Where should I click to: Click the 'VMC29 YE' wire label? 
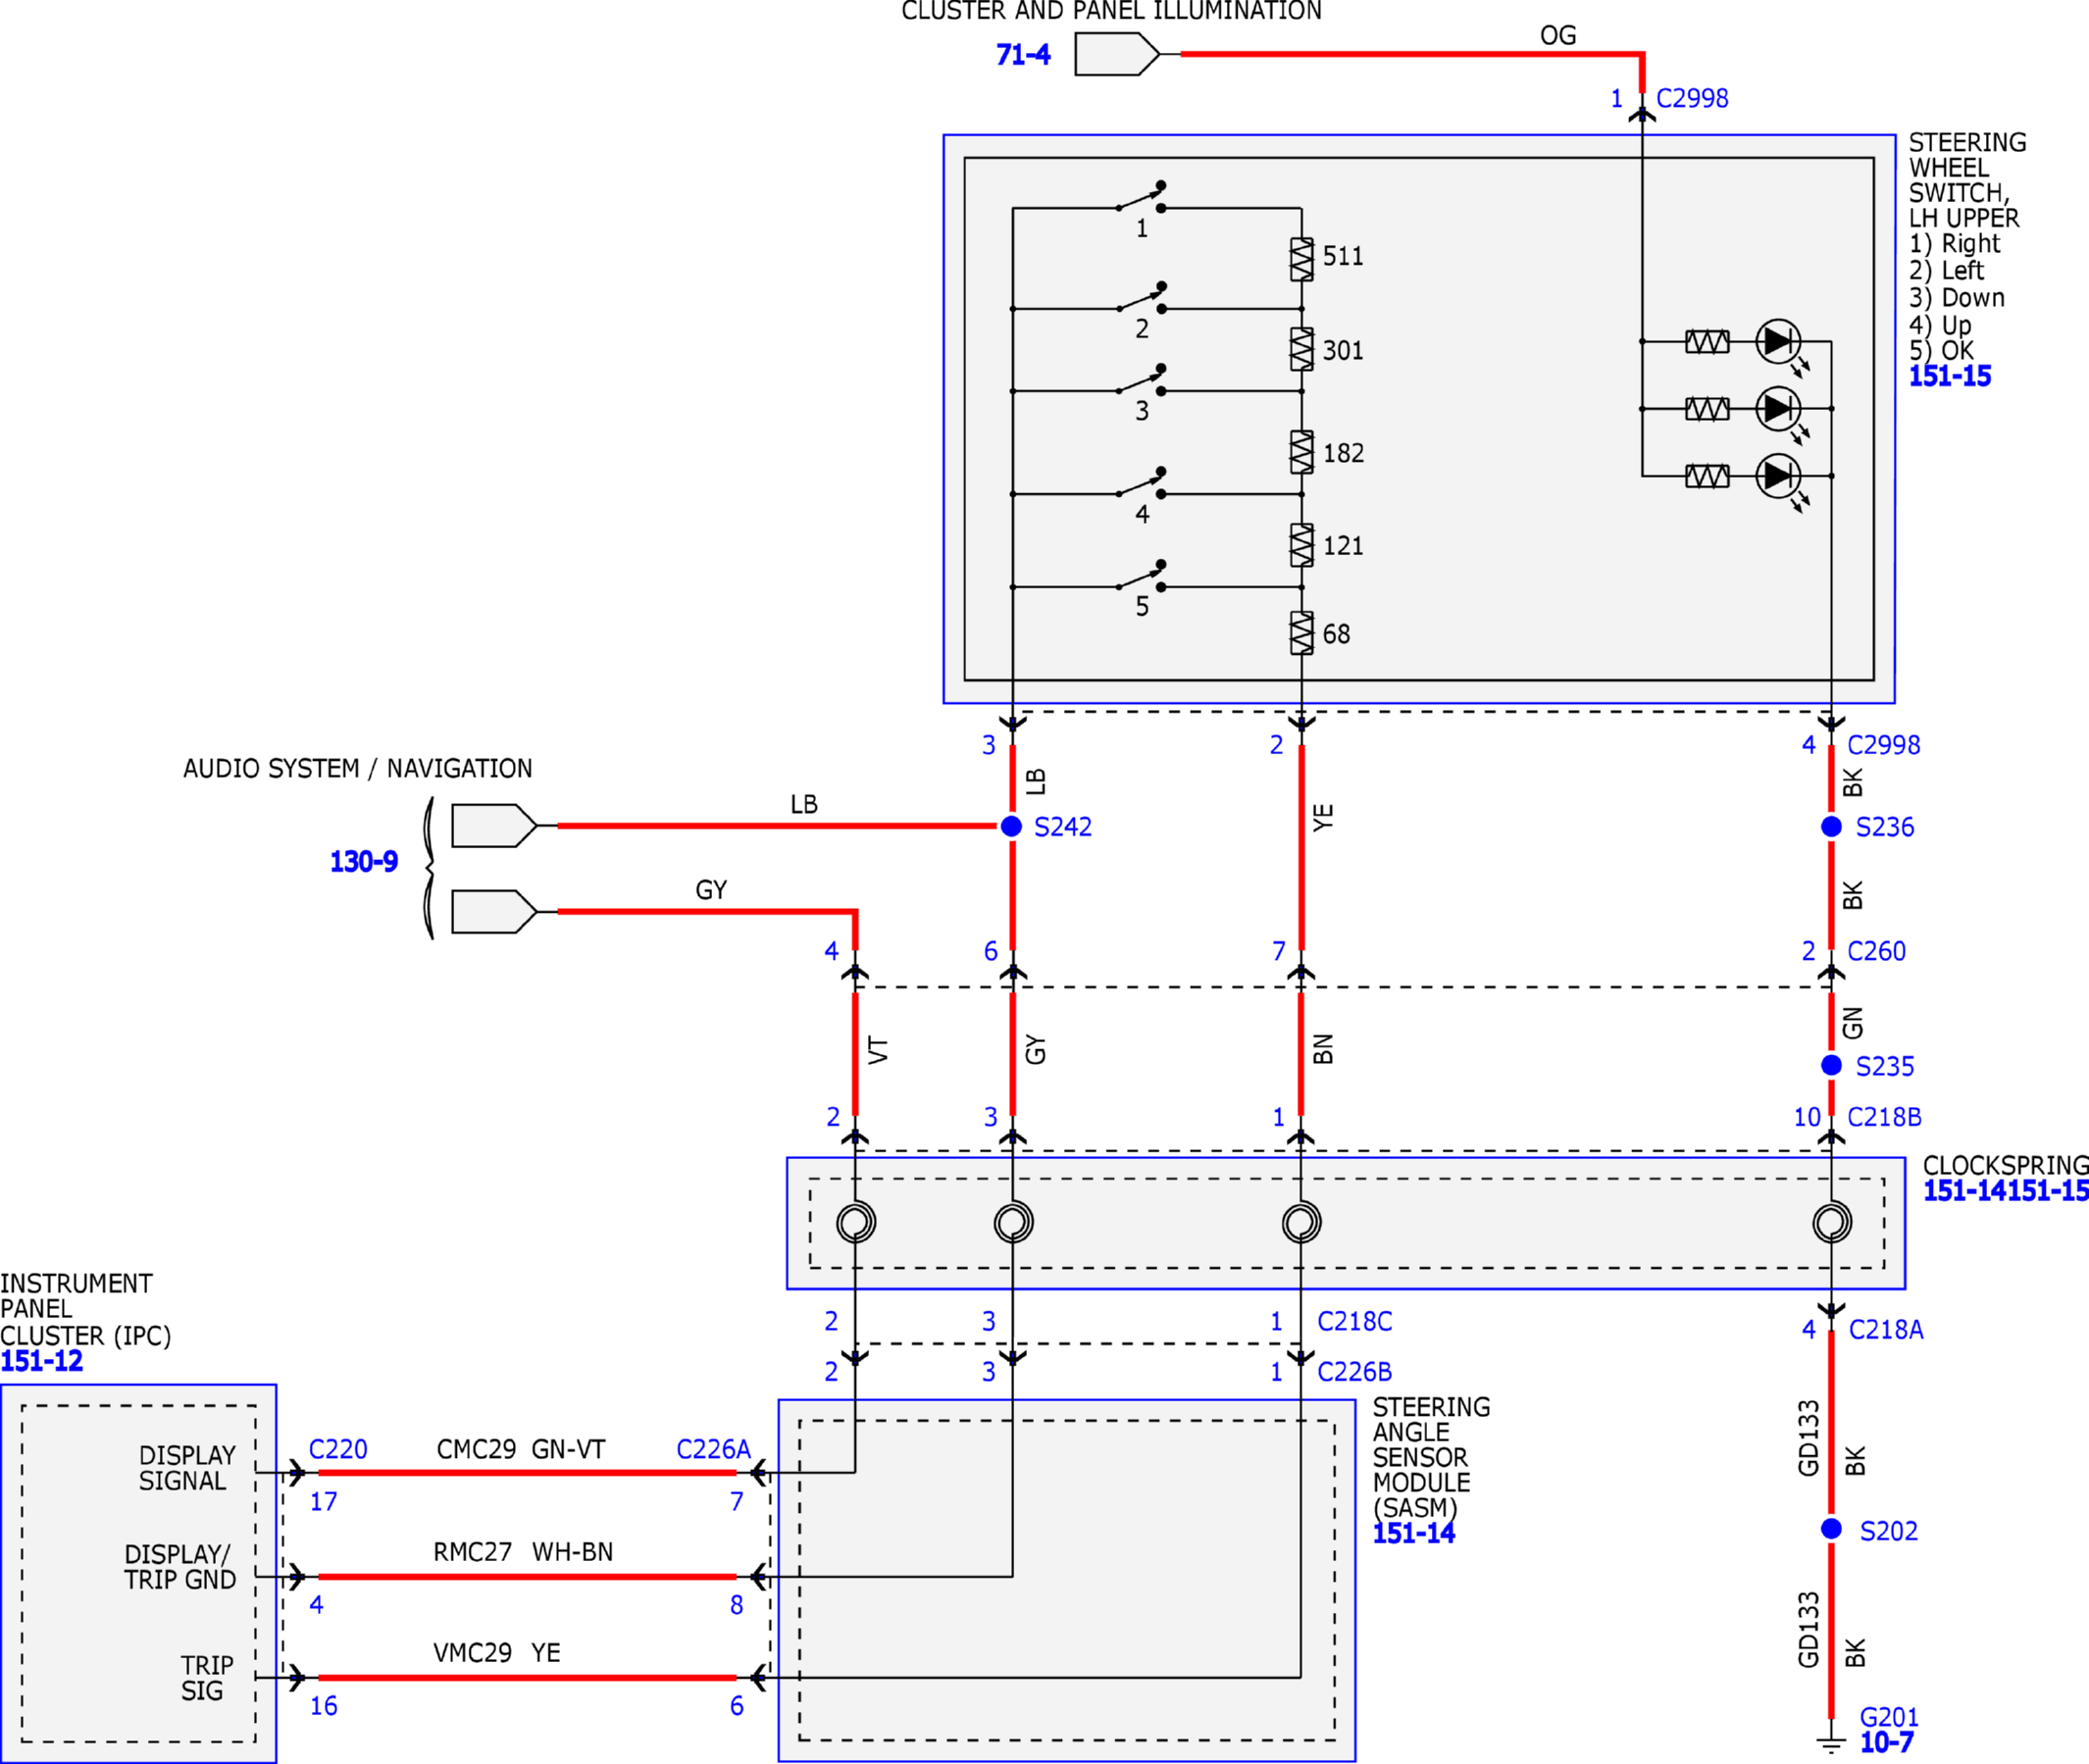(496, 1653)
